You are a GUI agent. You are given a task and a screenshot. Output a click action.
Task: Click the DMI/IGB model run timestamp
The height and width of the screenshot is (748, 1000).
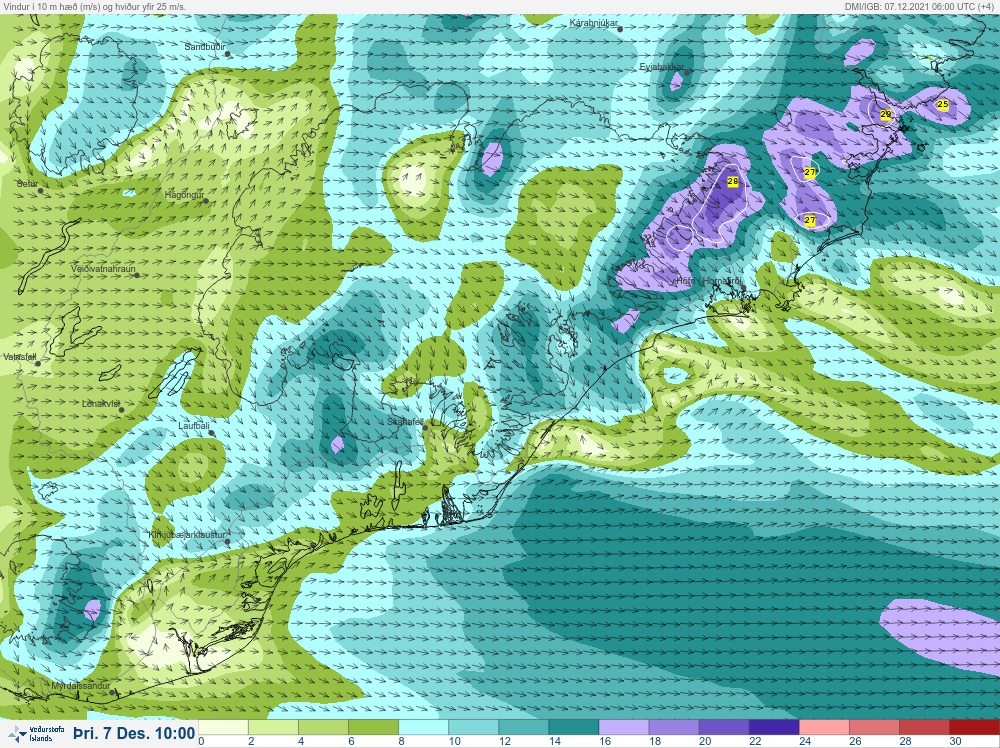pos(920,6)
